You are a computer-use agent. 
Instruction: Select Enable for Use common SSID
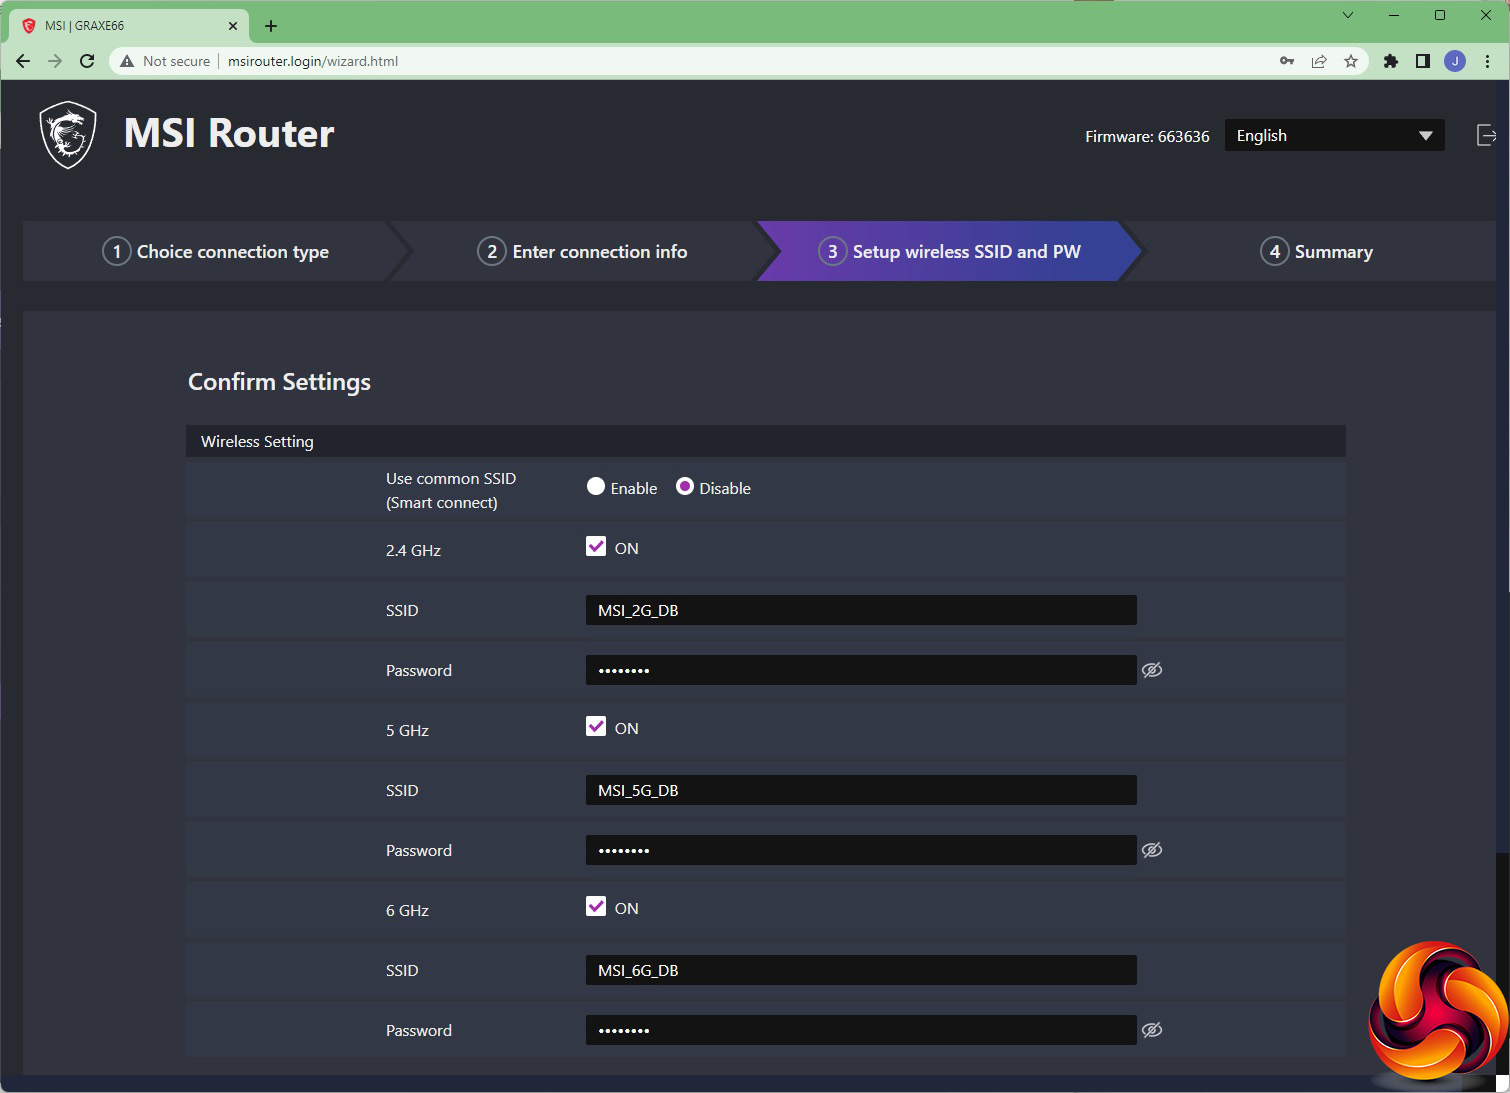click(596, 487)
